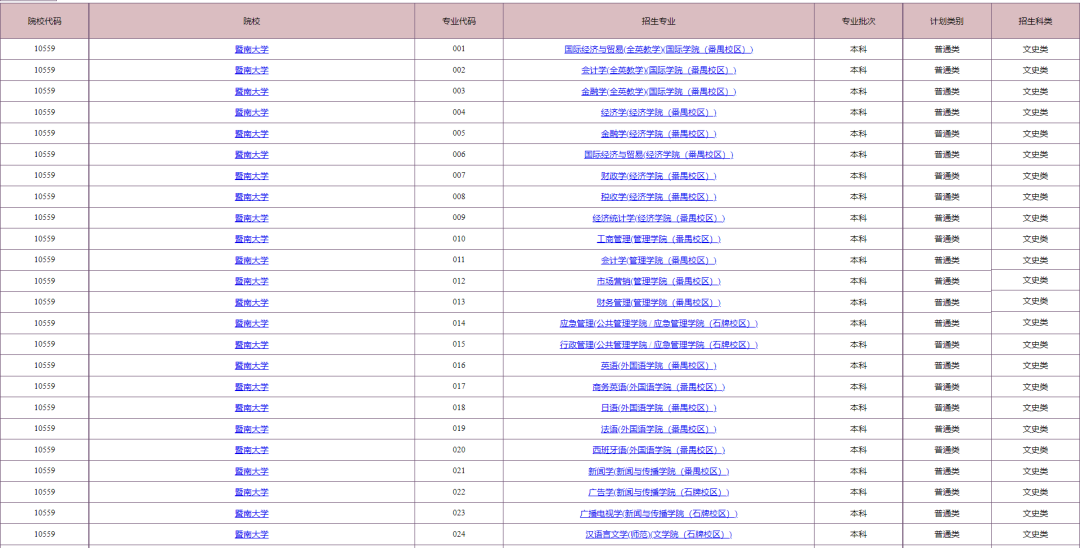Select the 财政学(经济学院) link
Image resolution: width=1080 pixels, height=548 pixels.
[658, 176]
